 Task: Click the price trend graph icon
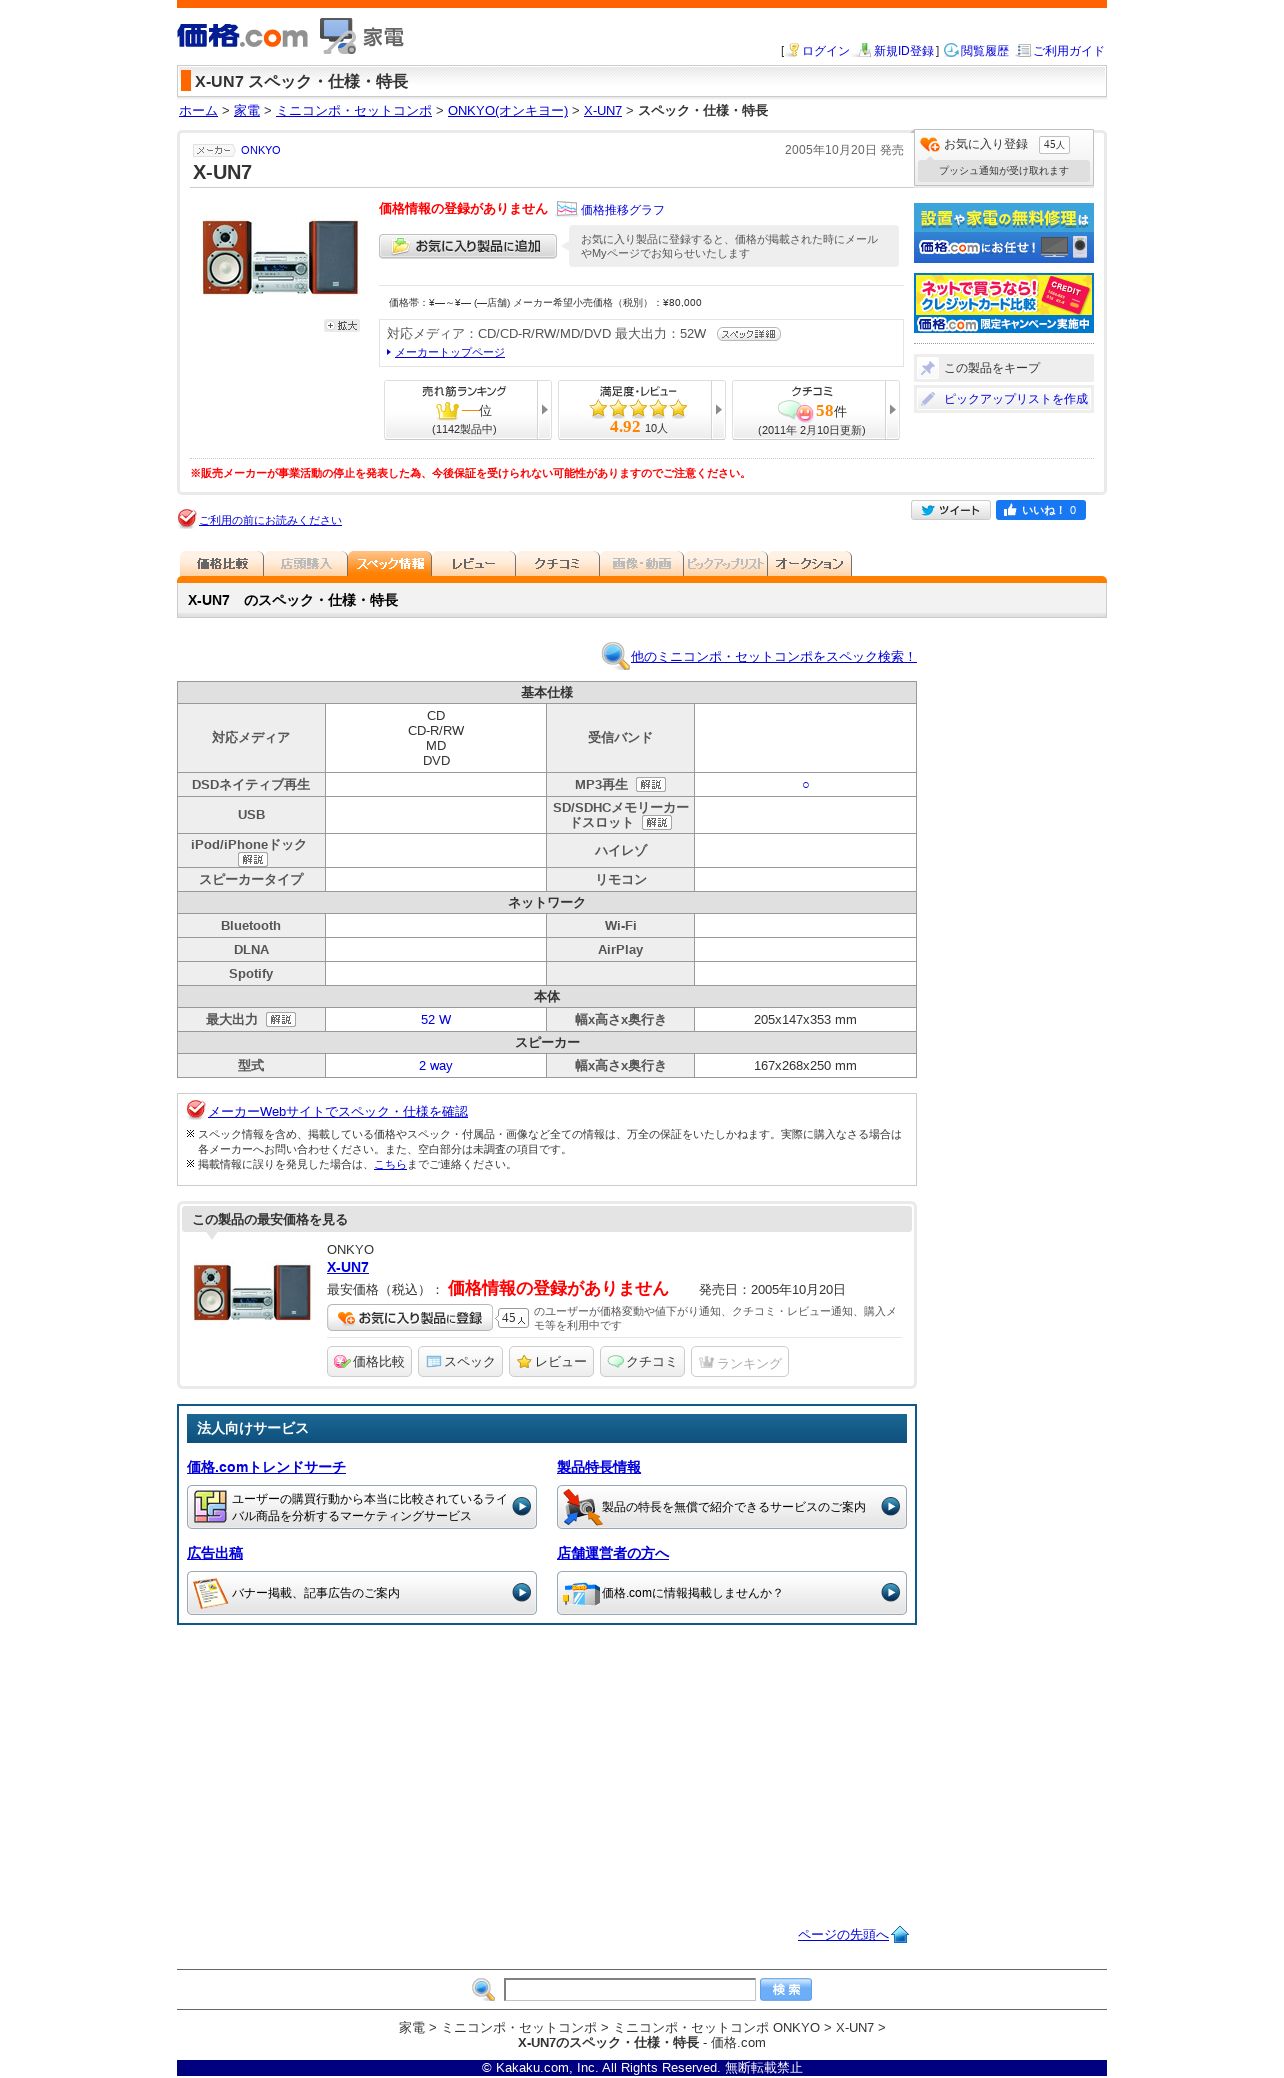(567, 209)
